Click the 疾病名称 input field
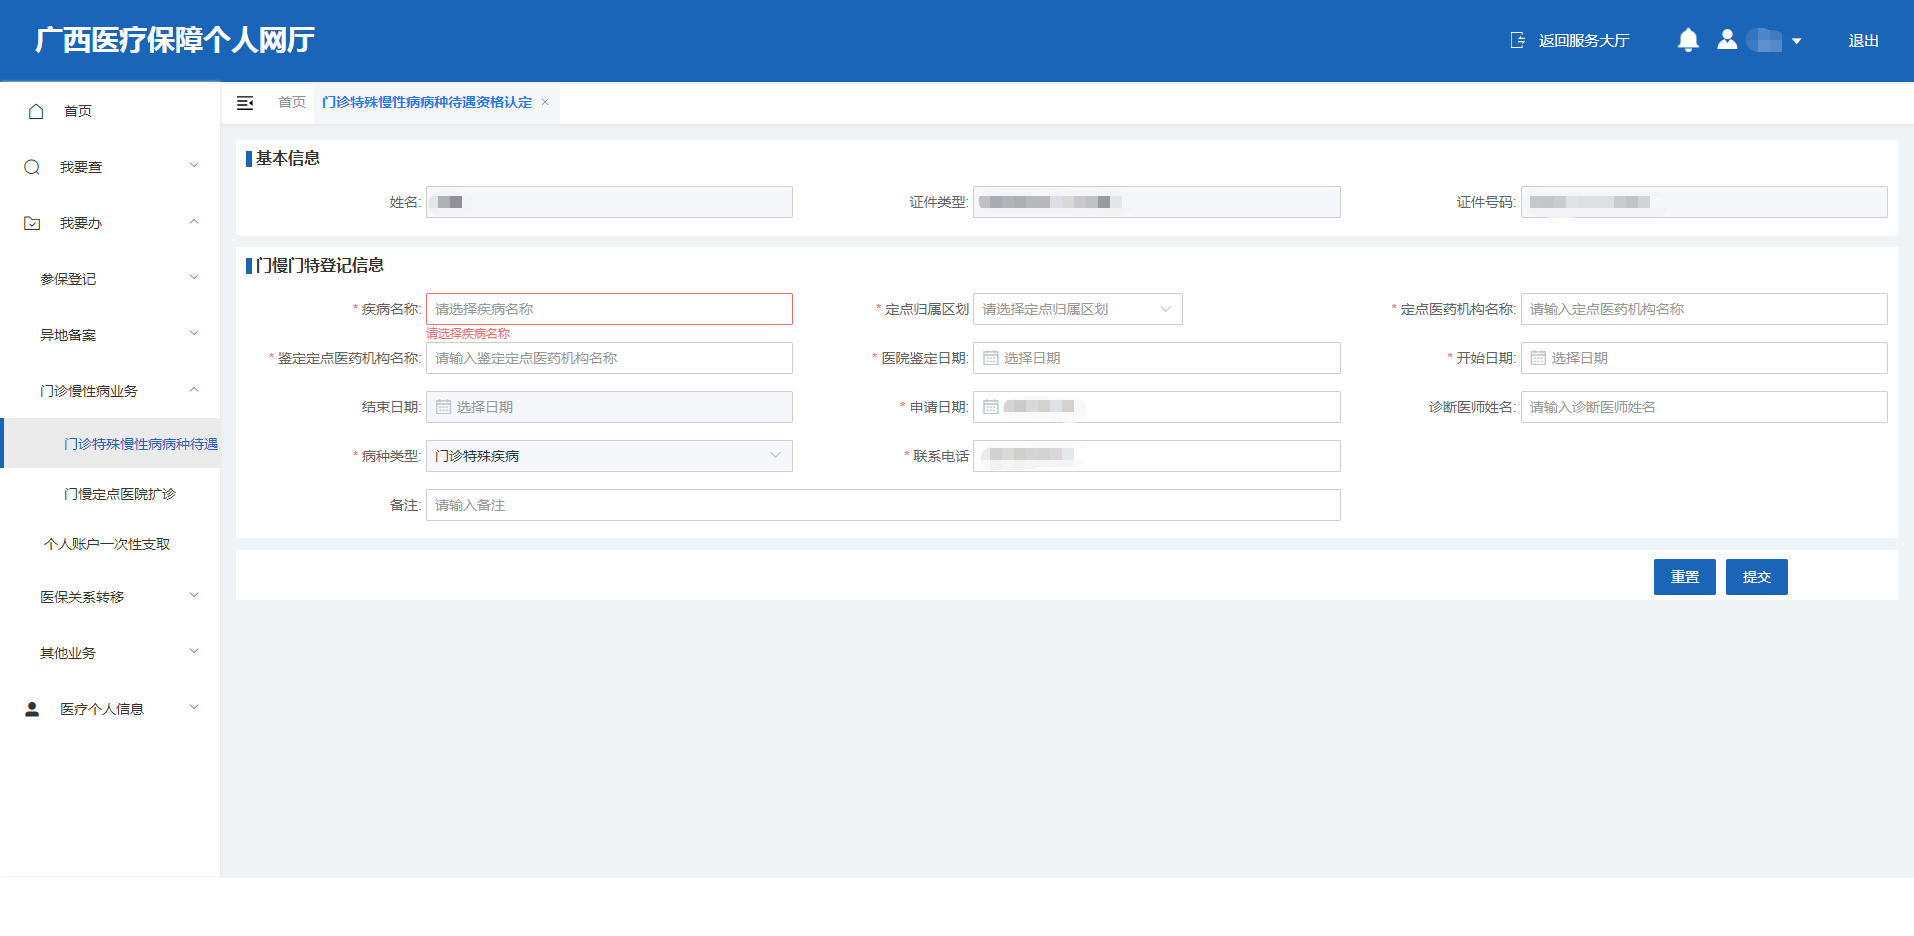This screenshot has height=936, width=1914. pos(609,309)
